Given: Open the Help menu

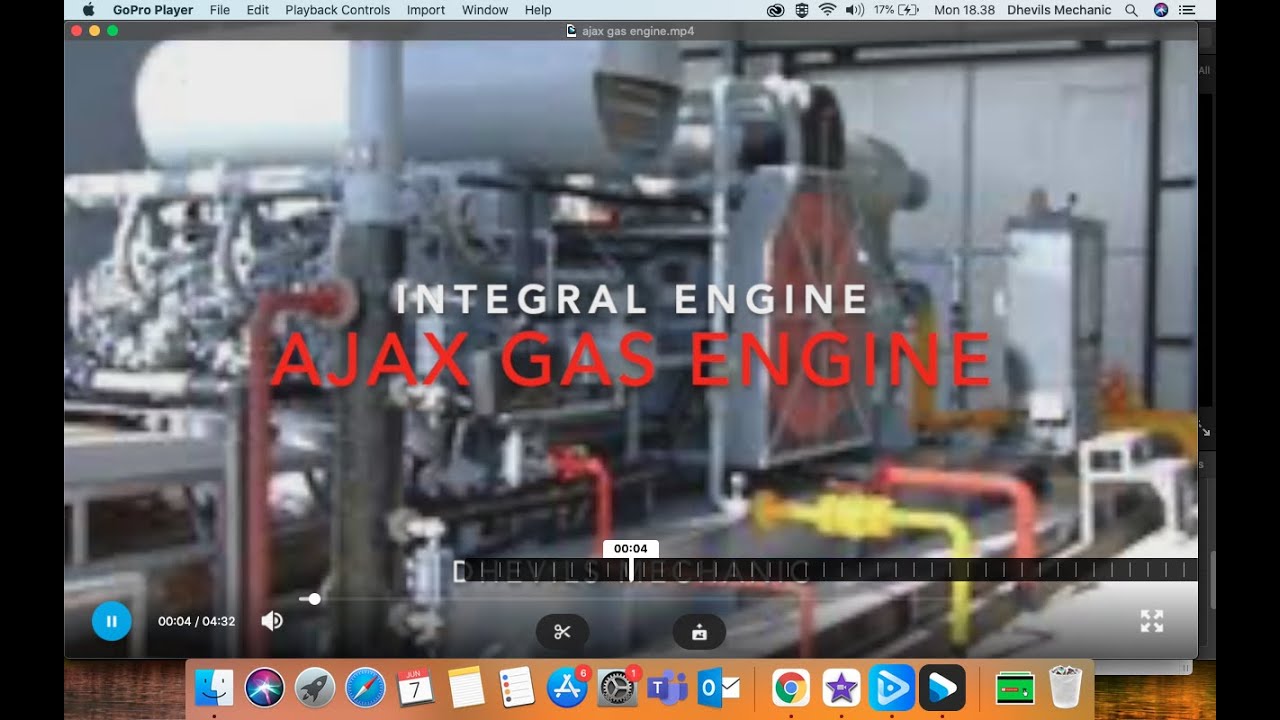Looking at the screenshot, I should click(538, 10).
